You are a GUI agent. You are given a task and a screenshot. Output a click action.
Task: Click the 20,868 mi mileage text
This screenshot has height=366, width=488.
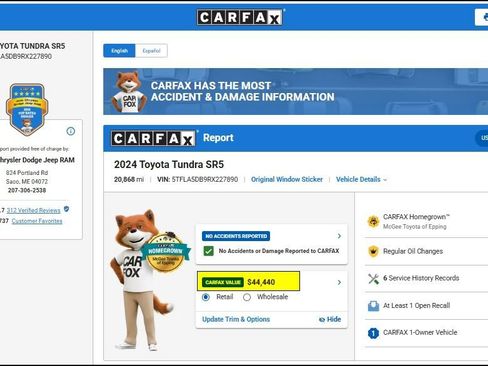(129, 179)
